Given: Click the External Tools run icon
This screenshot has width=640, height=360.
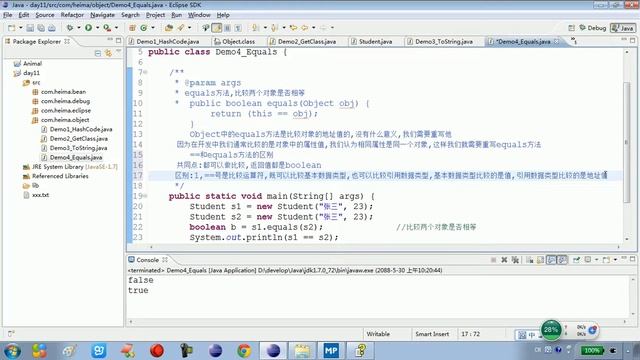Looking at the screenshot, I should [107, 28].
